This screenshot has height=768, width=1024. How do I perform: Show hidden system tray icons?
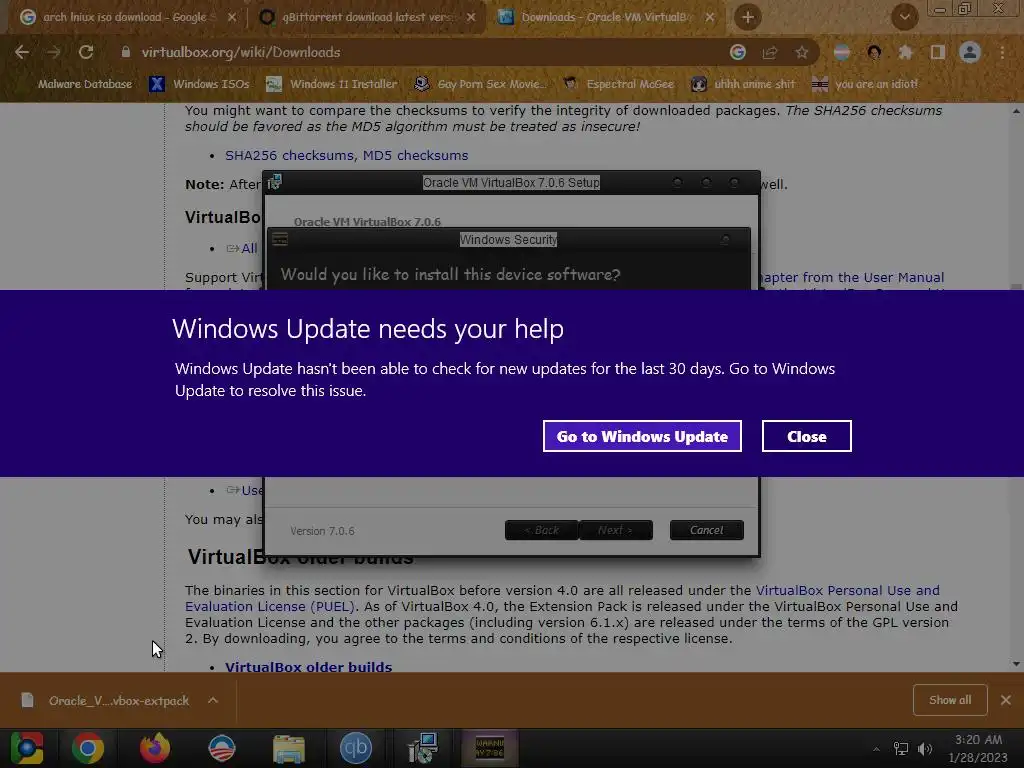pyautogui.click(x=876, y=748)
